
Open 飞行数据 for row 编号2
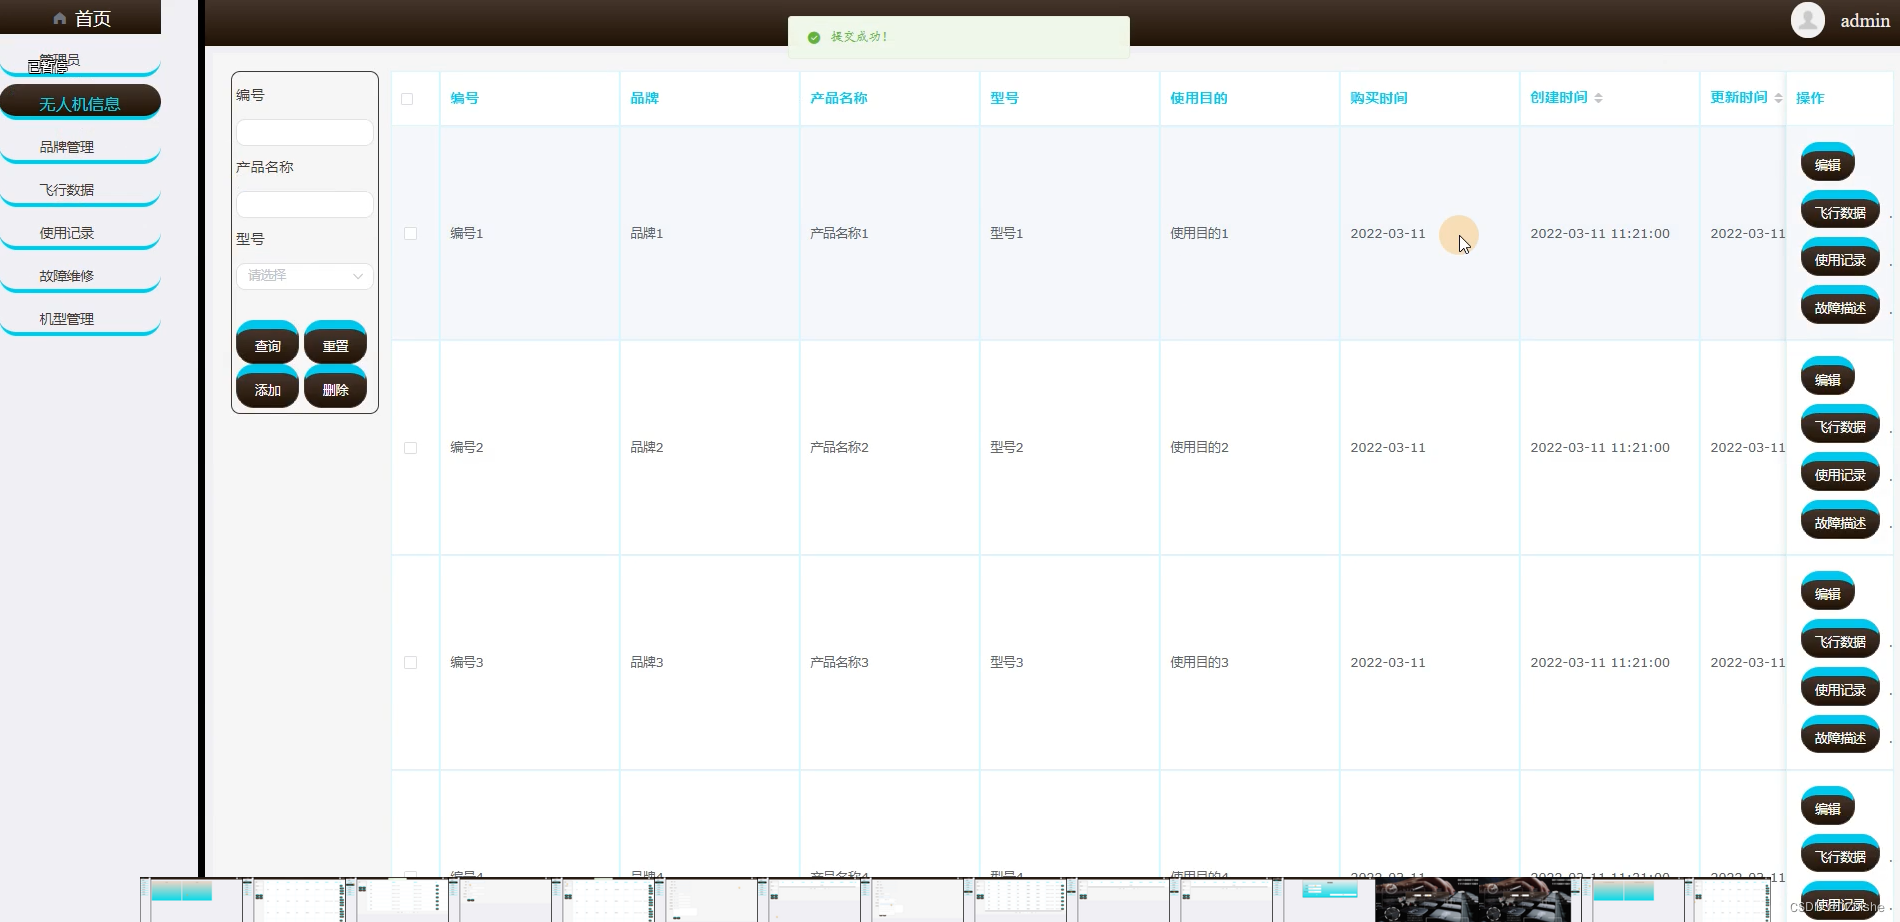(x=1840, y=425)
